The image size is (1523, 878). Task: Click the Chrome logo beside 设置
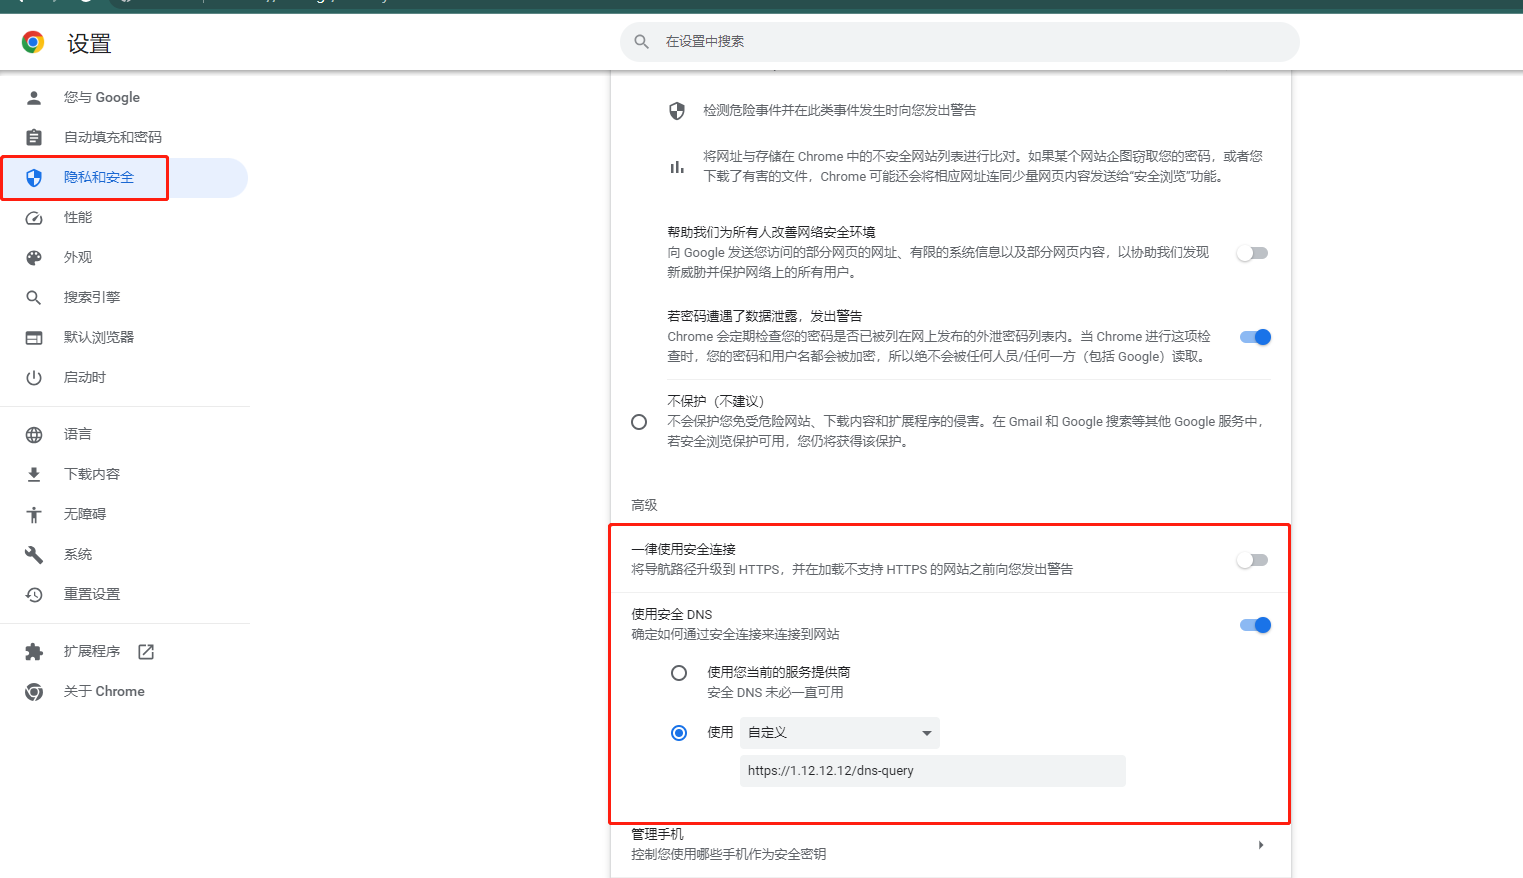(x=33, y=42)
